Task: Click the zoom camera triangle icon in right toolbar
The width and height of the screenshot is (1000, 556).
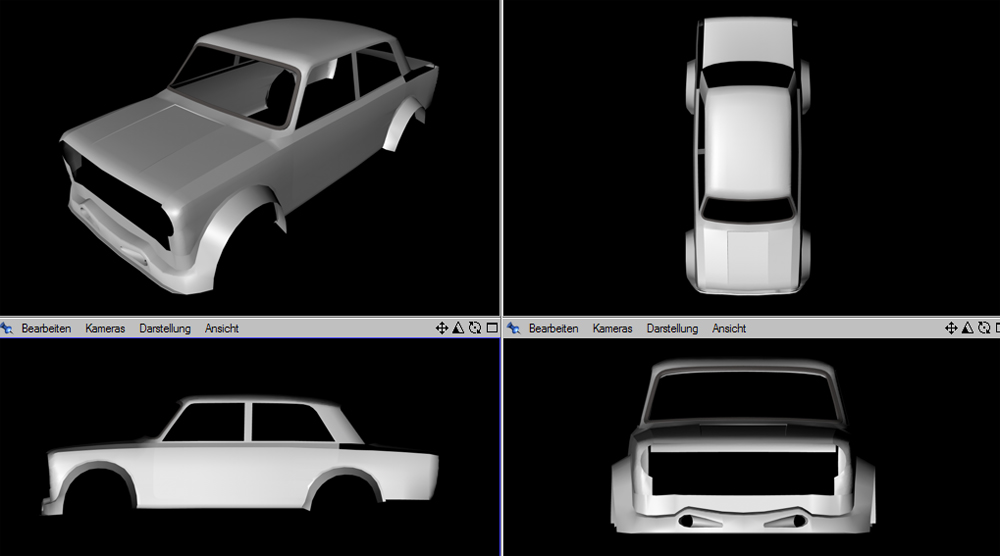Action: 966,328
